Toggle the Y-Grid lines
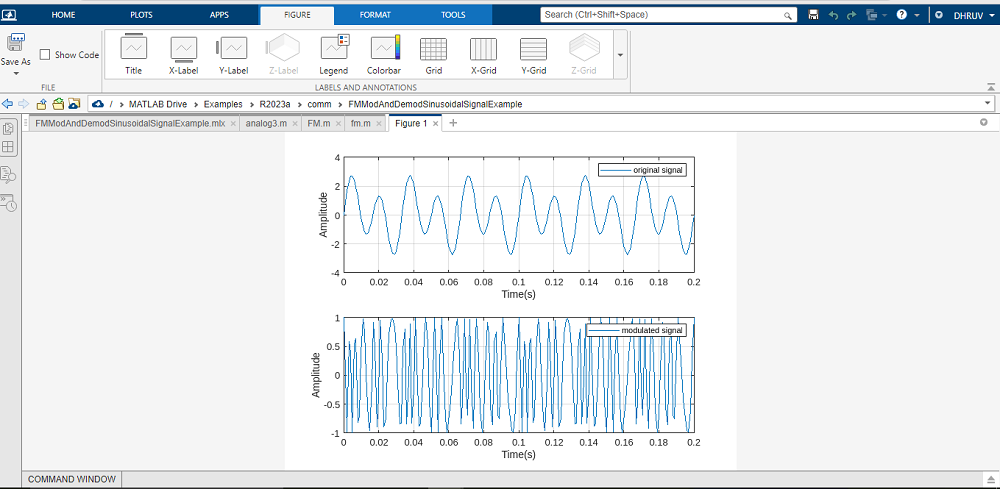The width and height of the screenshot is (1000, 489). coord(533,55)
